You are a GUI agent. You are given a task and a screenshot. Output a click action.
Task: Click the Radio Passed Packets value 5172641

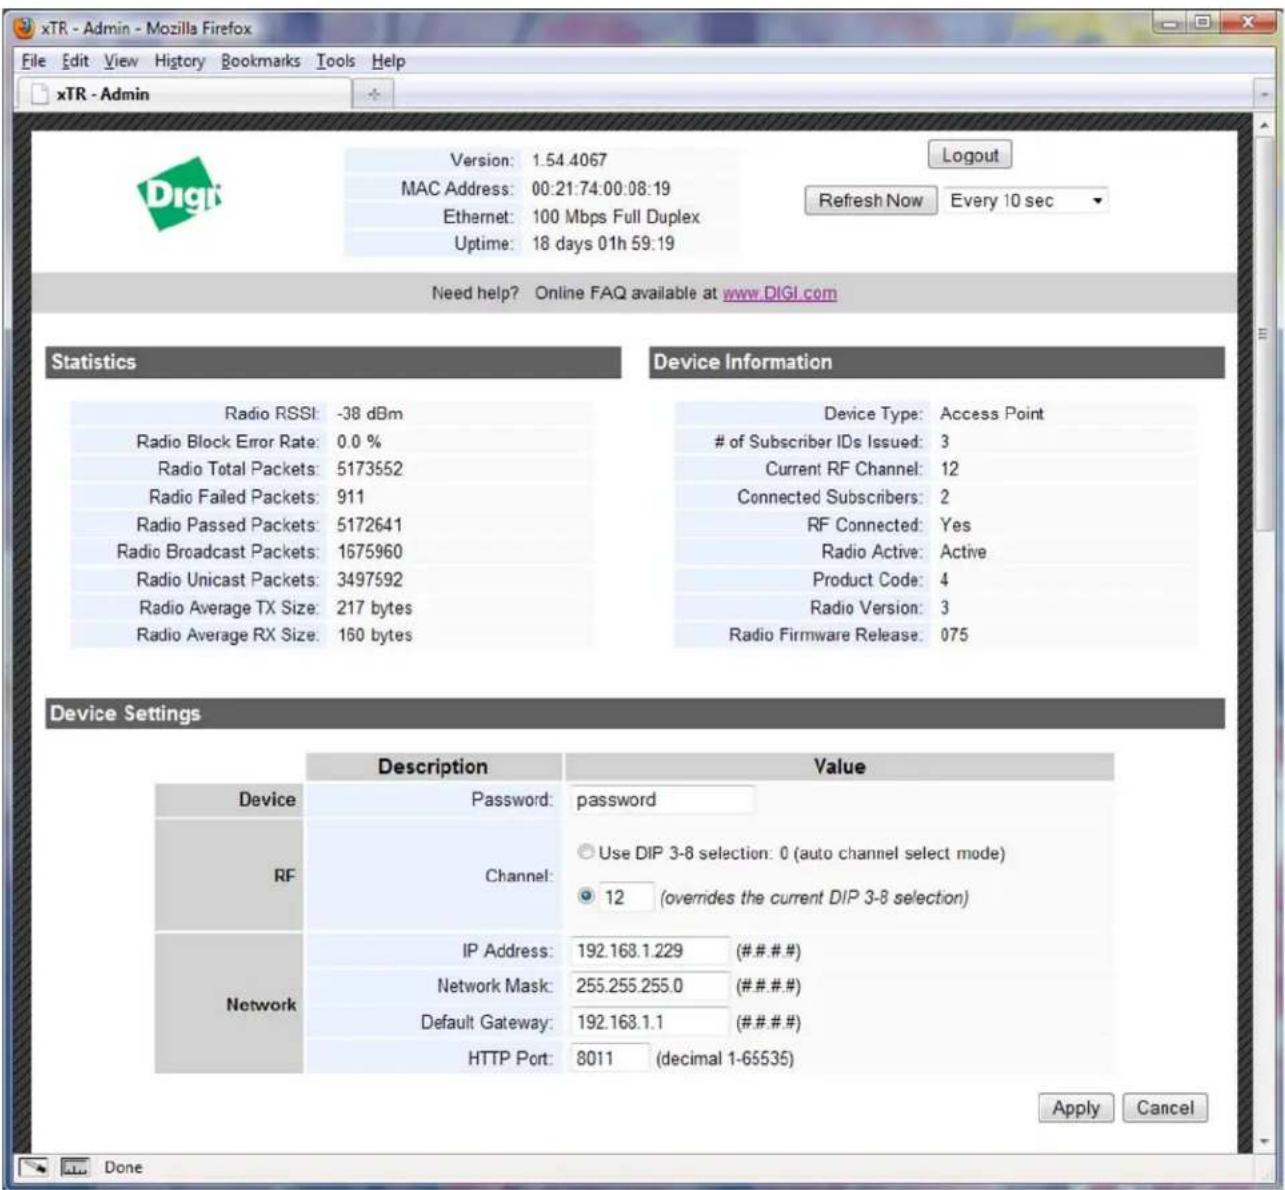point(370,525)
